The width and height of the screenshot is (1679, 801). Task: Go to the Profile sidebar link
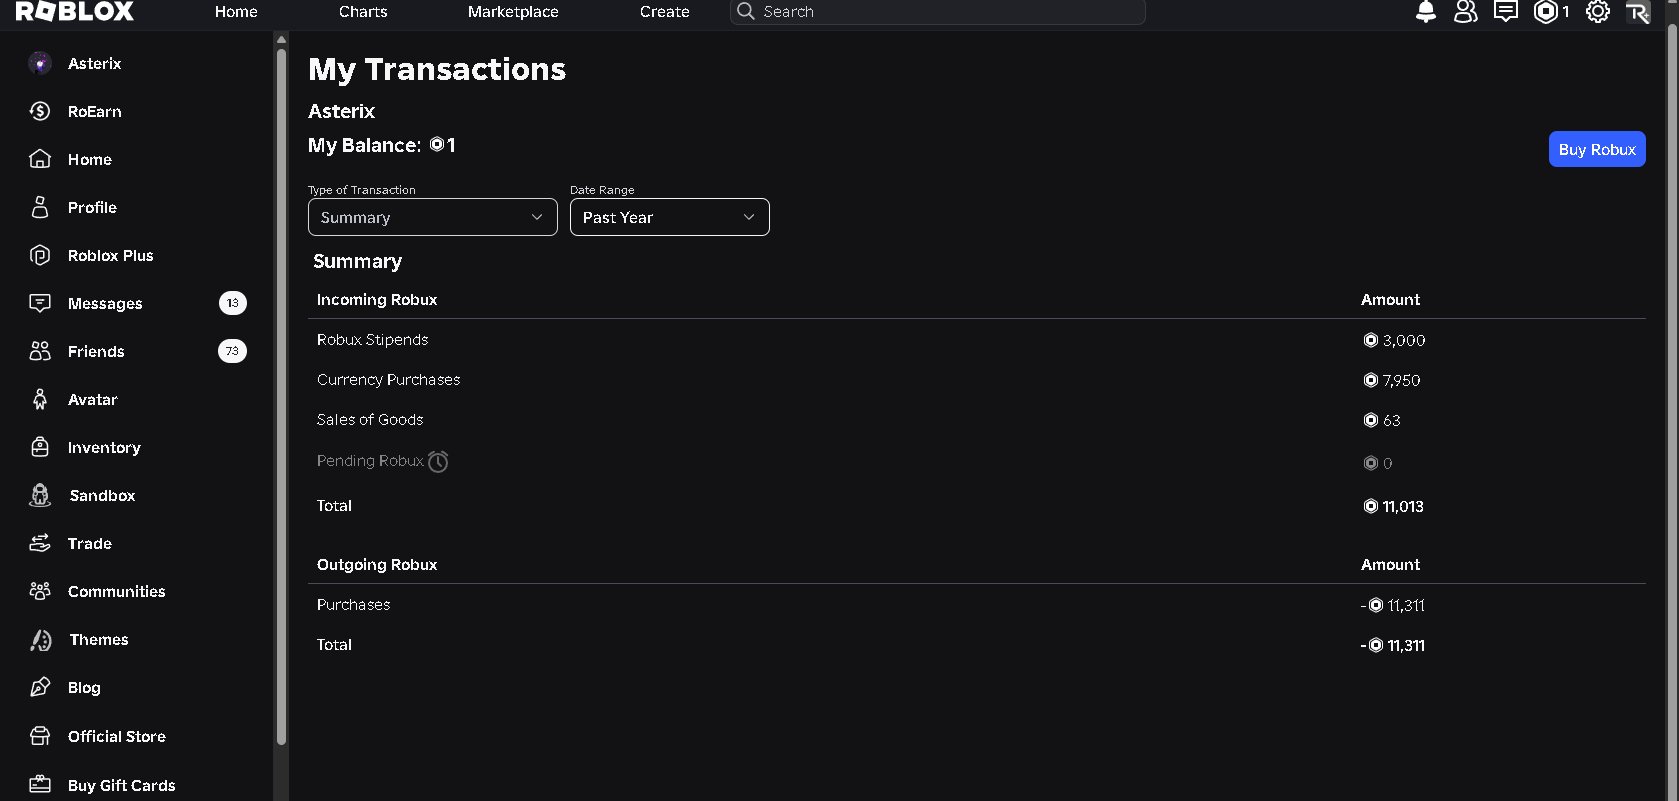click(x=92, y=207)
